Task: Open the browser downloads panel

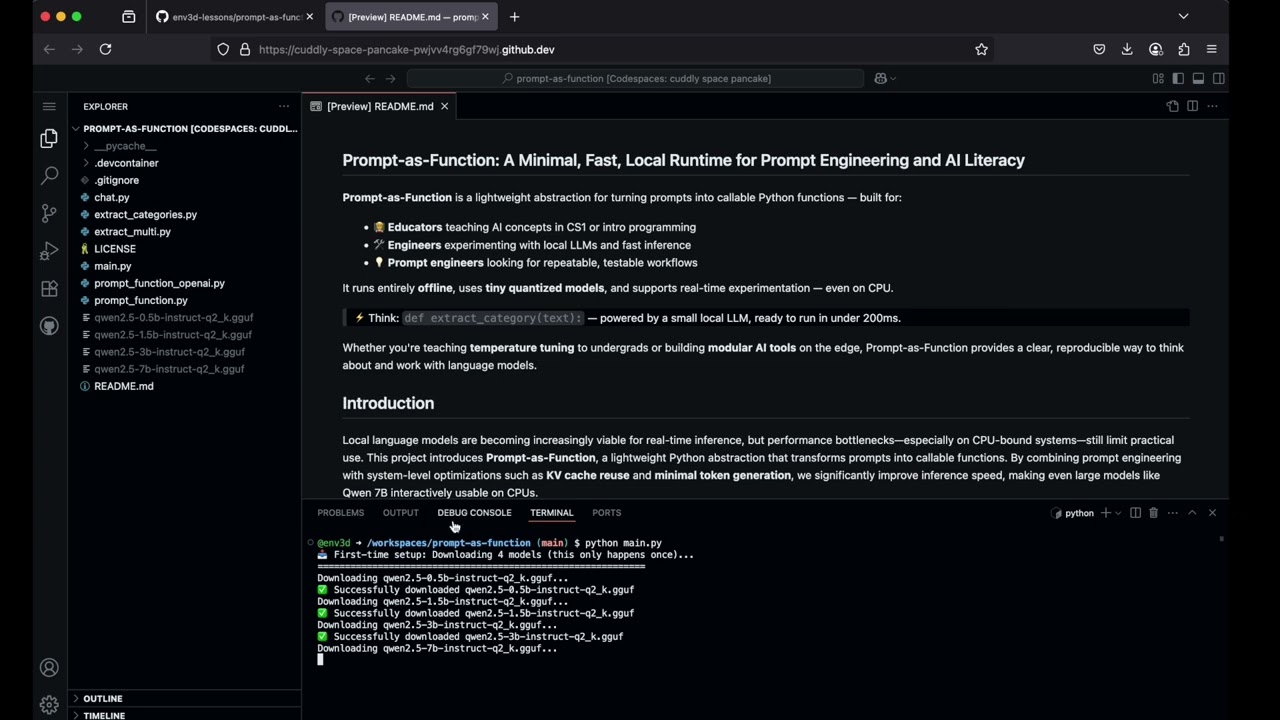Action: (x=1127, y=49)
